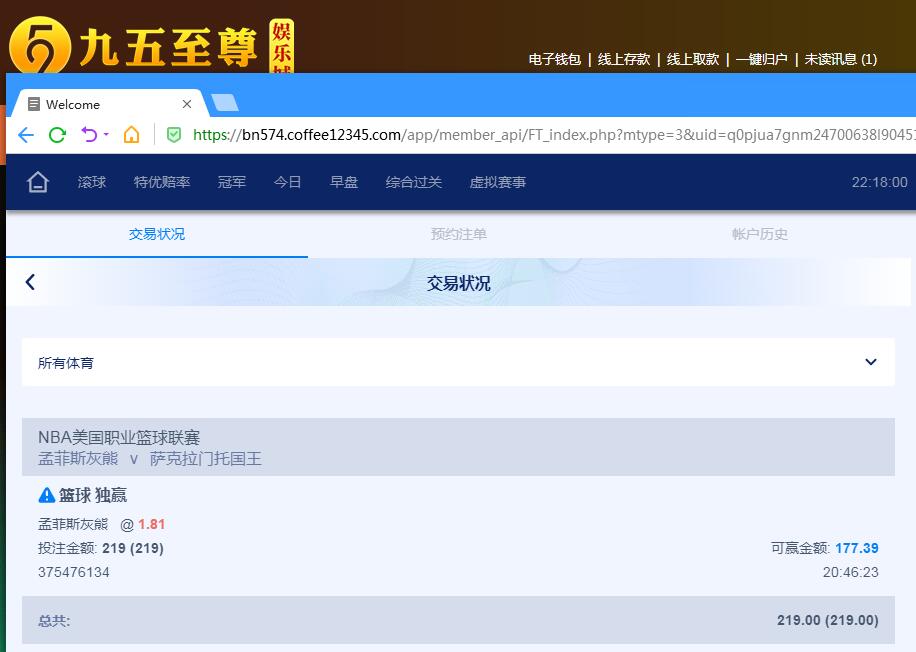Click 投注金额: 219 (219) text
Viewport: 916px width, 652px height.
coord(100,548)
